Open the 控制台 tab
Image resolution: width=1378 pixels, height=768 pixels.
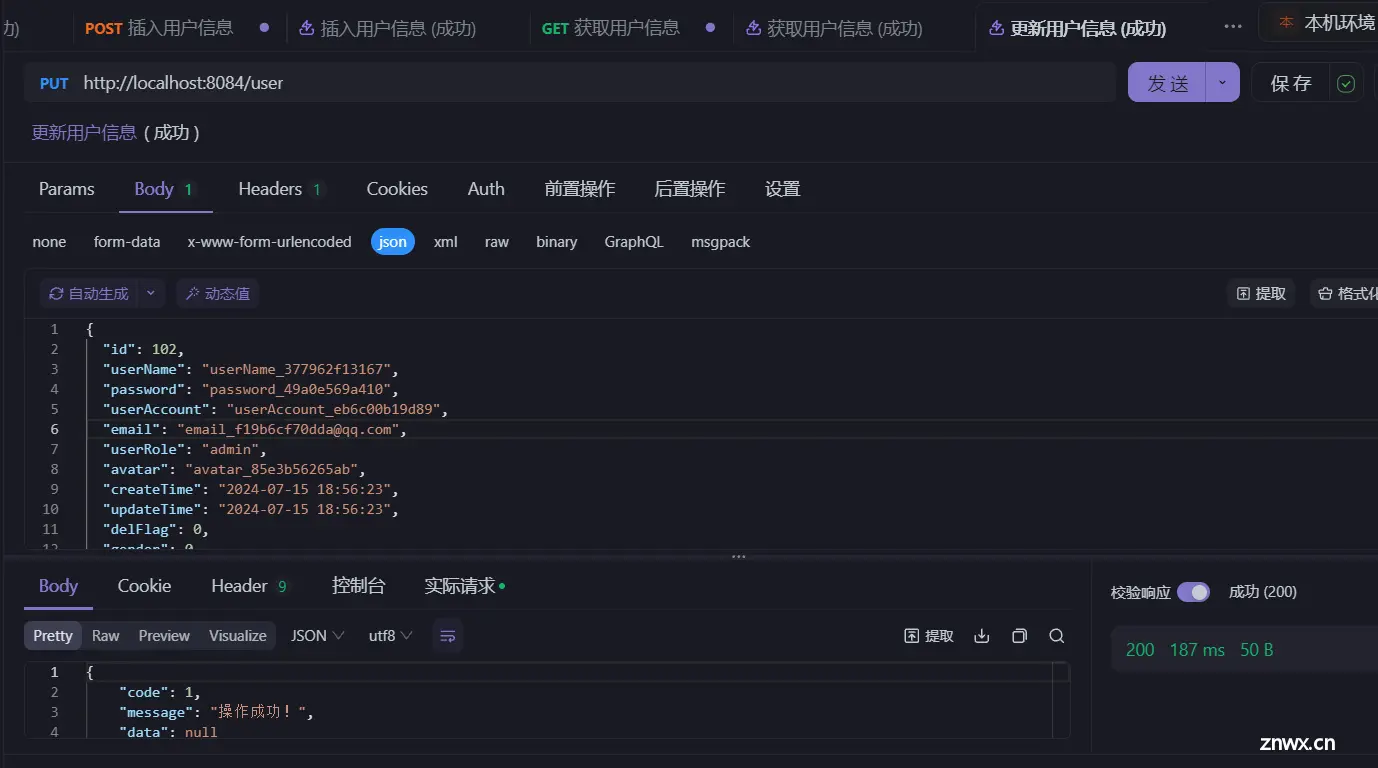coord(358,586)
